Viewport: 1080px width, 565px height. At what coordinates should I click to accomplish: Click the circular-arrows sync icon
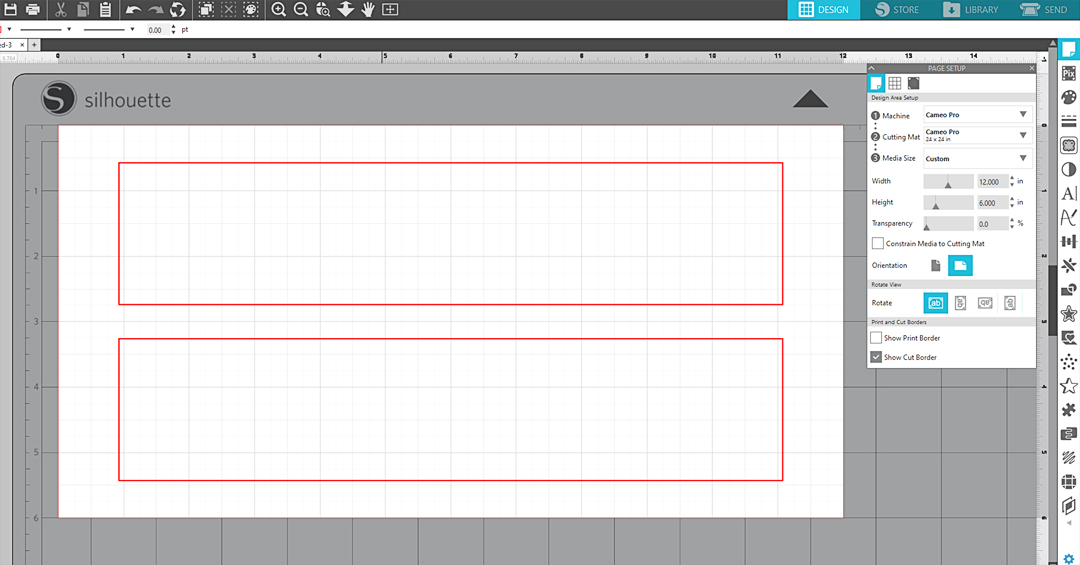(x=178, y=10)
